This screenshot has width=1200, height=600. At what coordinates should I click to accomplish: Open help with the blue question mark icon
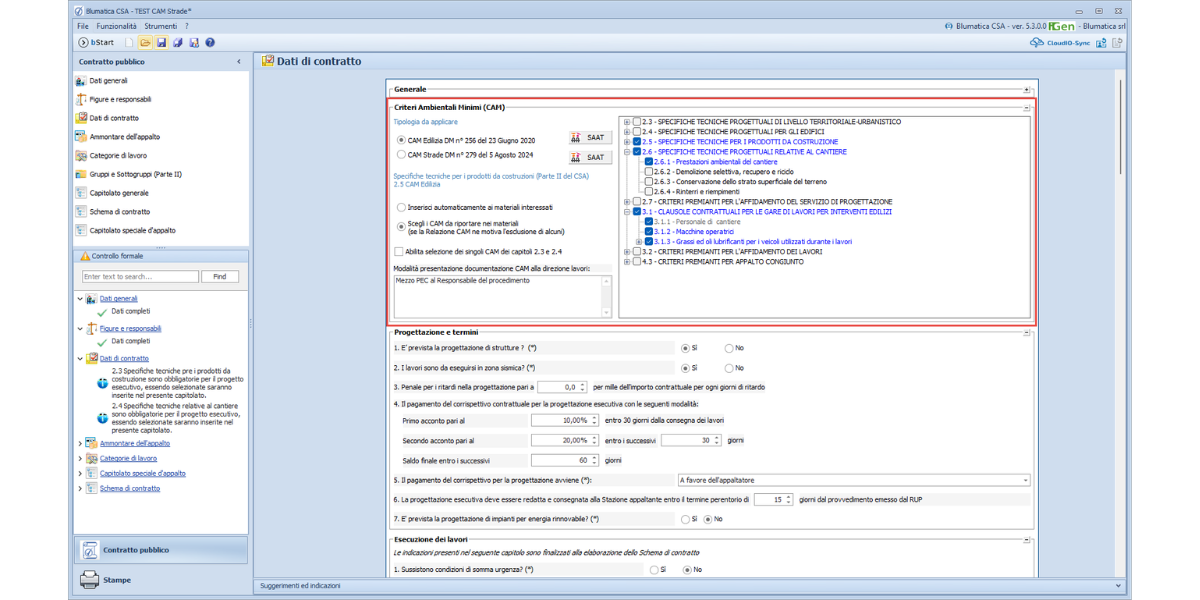[x=210, y=43]
